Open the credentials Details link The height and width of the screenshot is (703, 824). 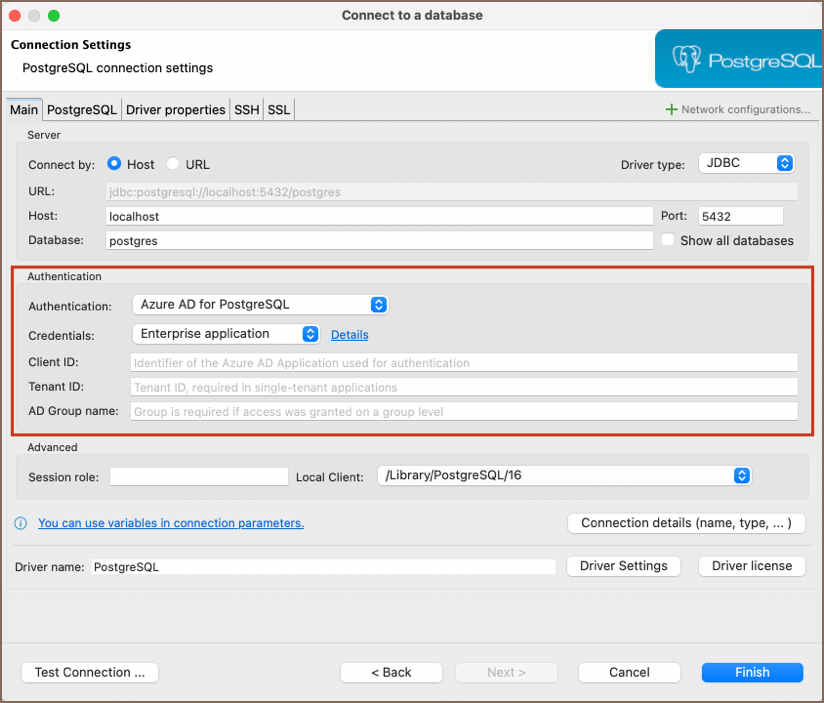[x=349, y=335]
